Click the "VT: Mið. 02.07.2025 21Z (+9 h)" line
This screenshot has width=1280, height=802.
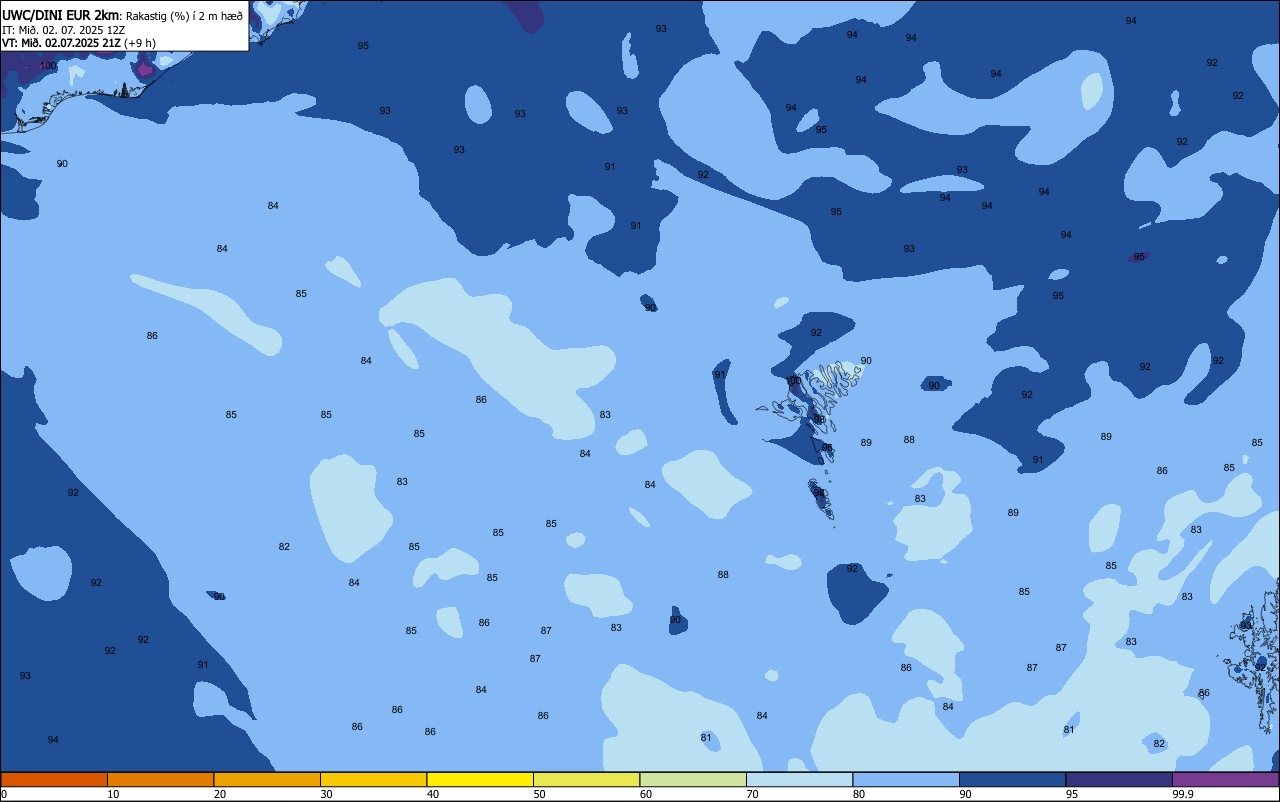tap(79, 43)
